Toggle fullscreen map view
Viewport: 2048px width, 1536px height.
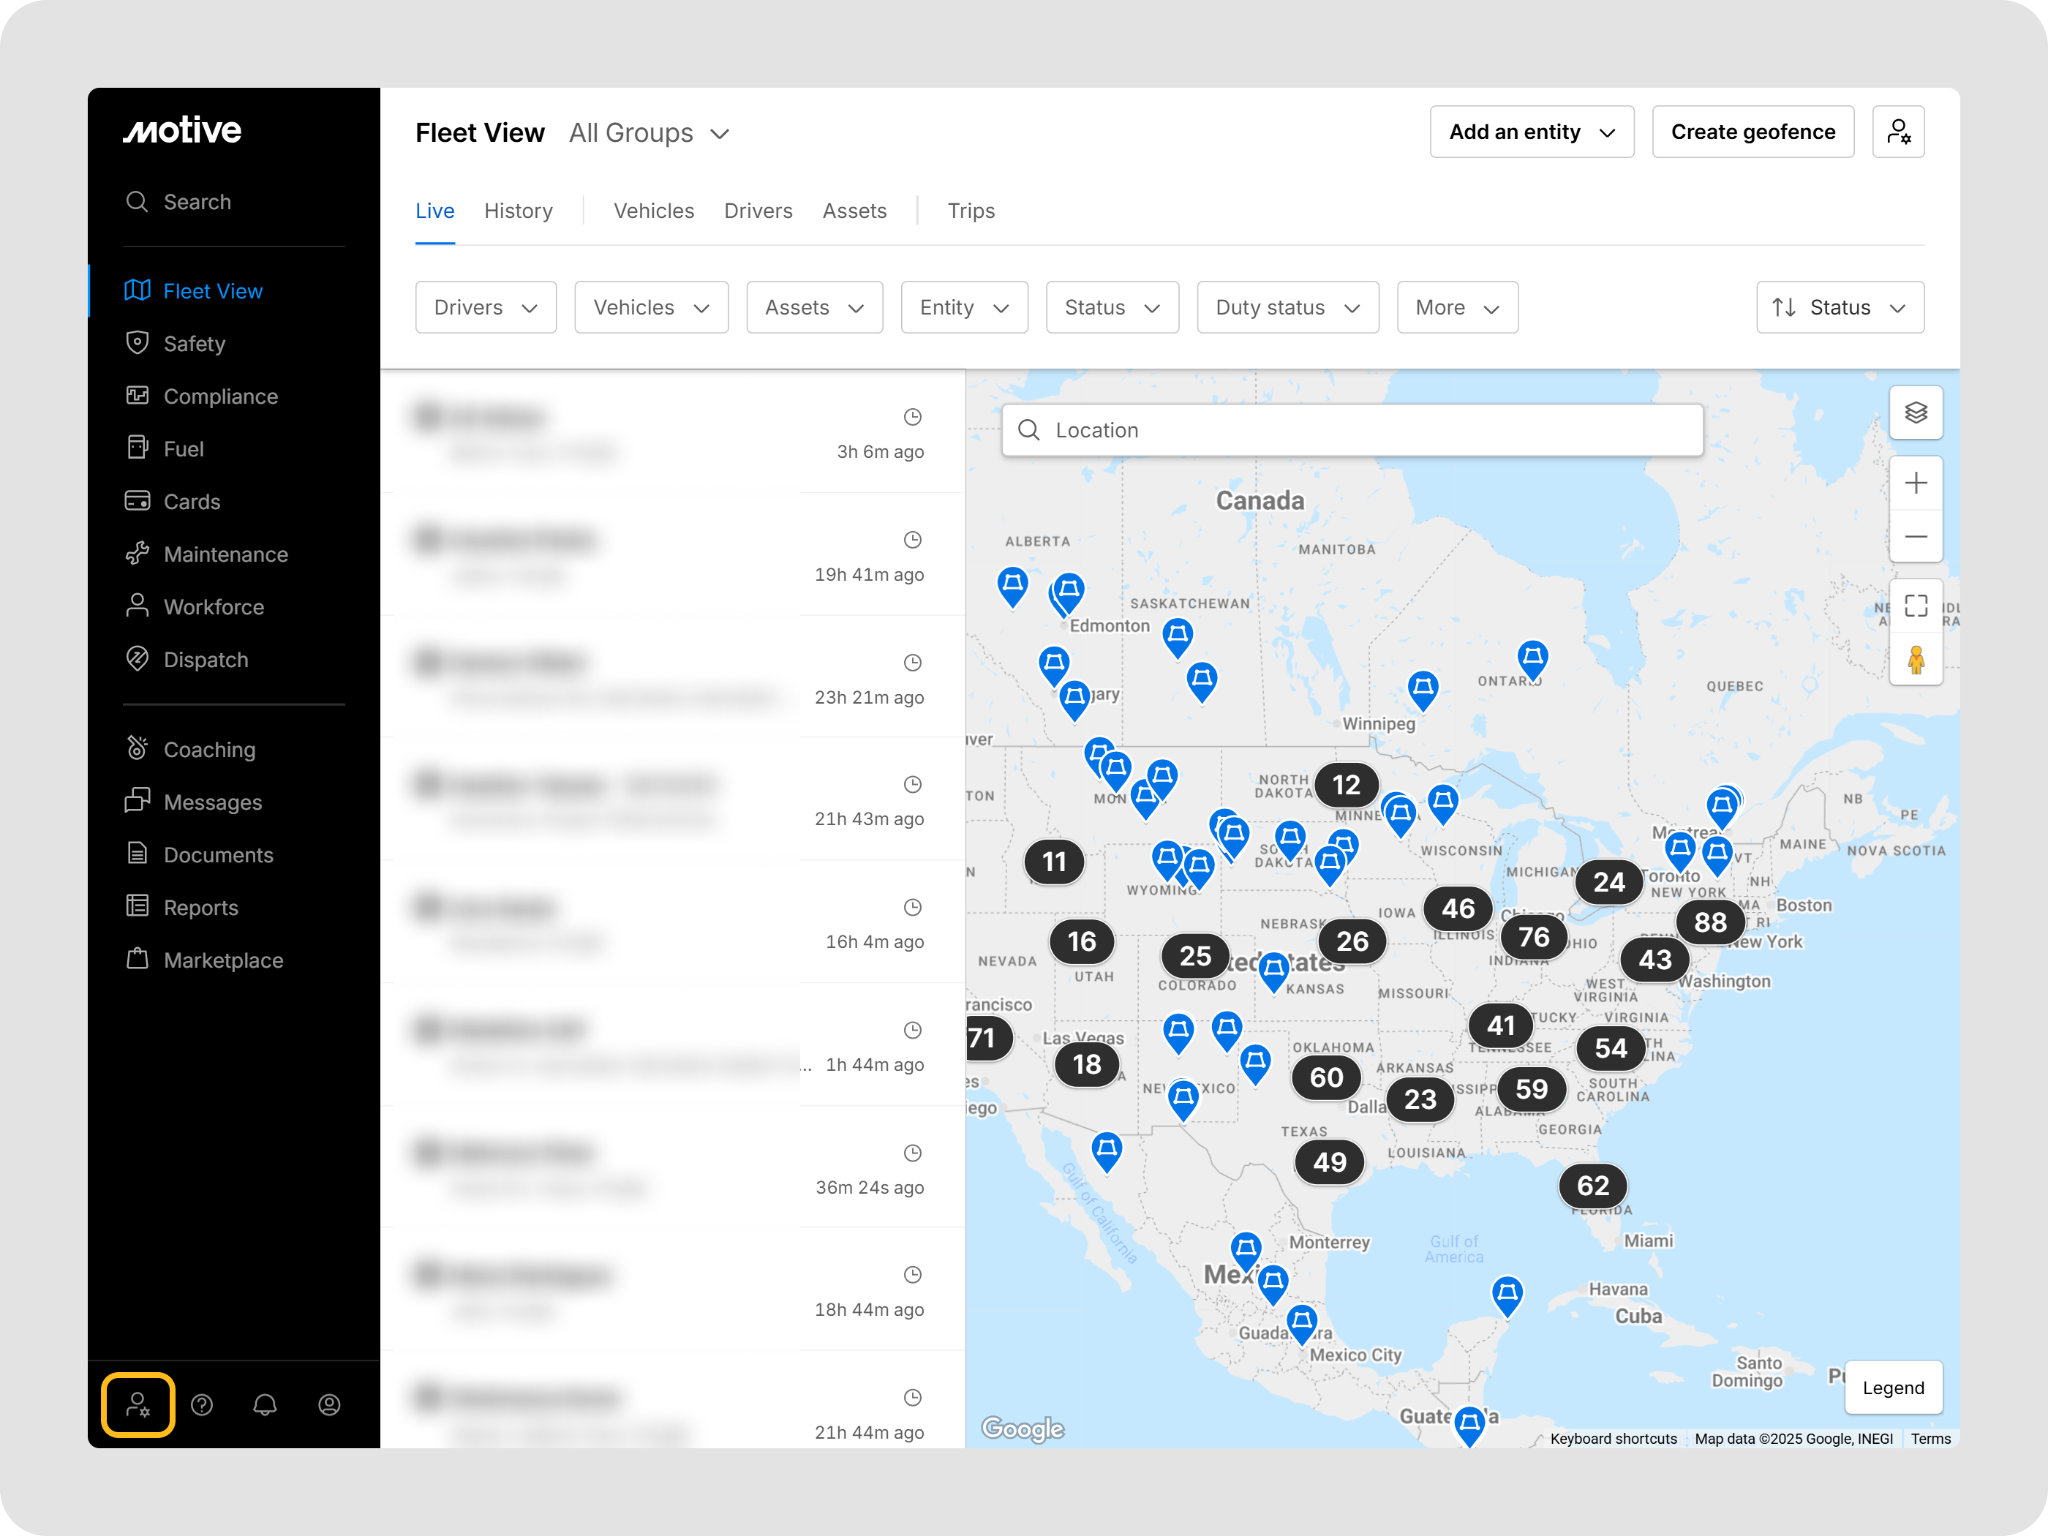(1915, 606)
